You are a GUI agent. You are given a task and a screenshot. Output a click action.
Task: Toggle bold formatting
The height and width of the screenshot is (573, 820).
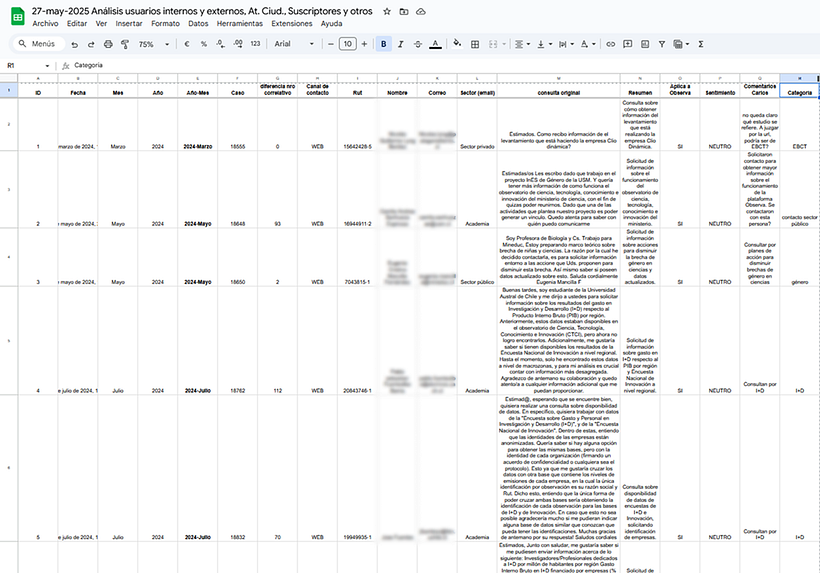pyautogui.click(x=384, y=44)
